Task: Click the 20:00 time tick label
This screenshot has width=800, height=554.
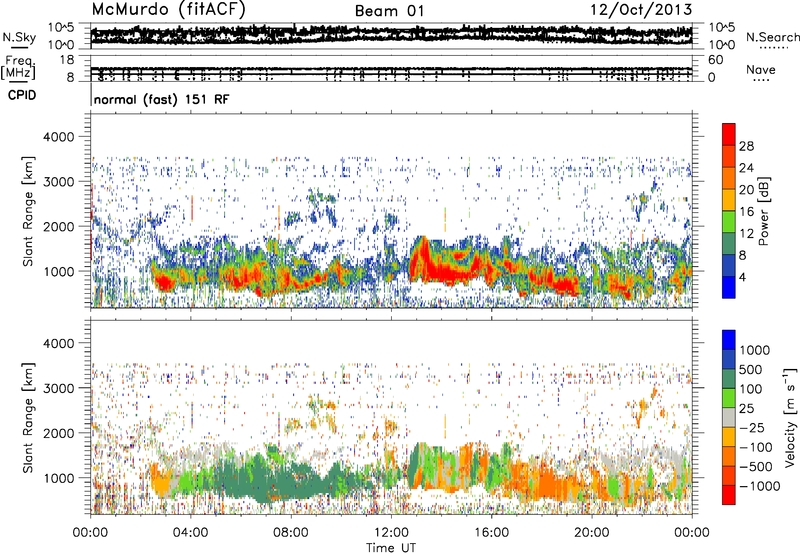Action: pyautogui.click(x=591, y=533)
